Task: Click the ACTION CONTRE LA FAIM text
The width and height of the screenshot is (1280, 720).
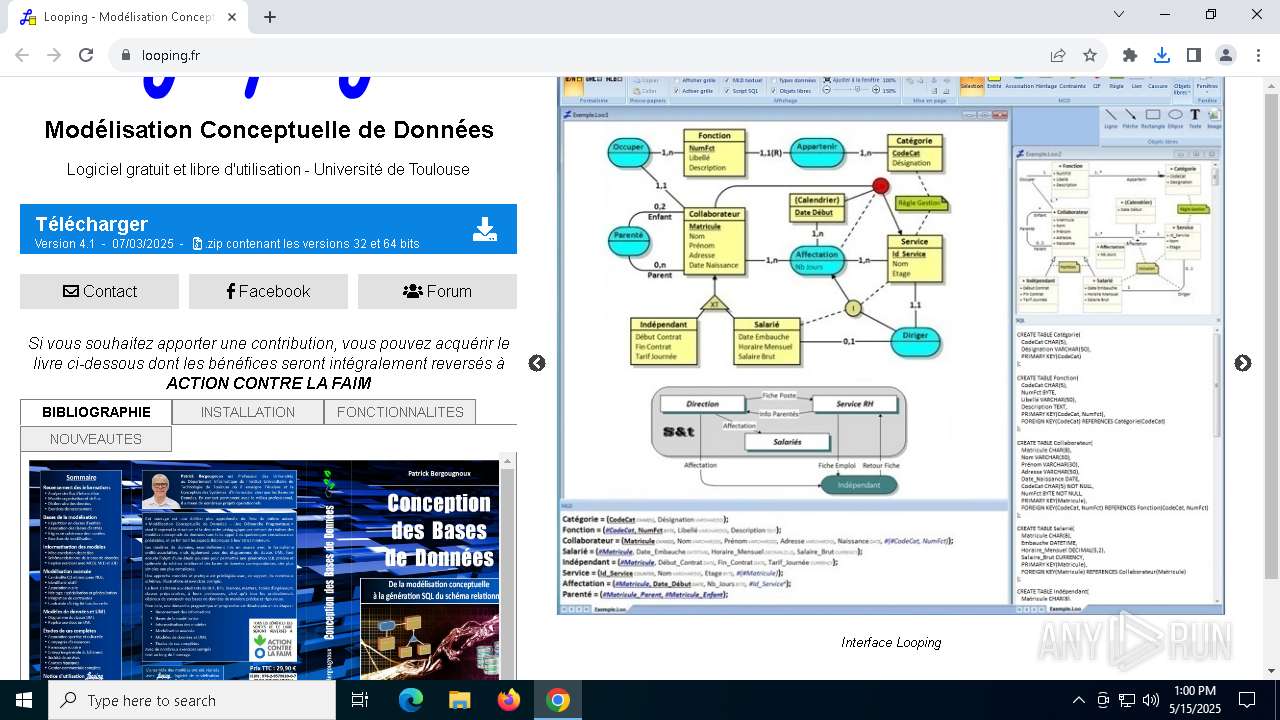Action: coord(268,383)
